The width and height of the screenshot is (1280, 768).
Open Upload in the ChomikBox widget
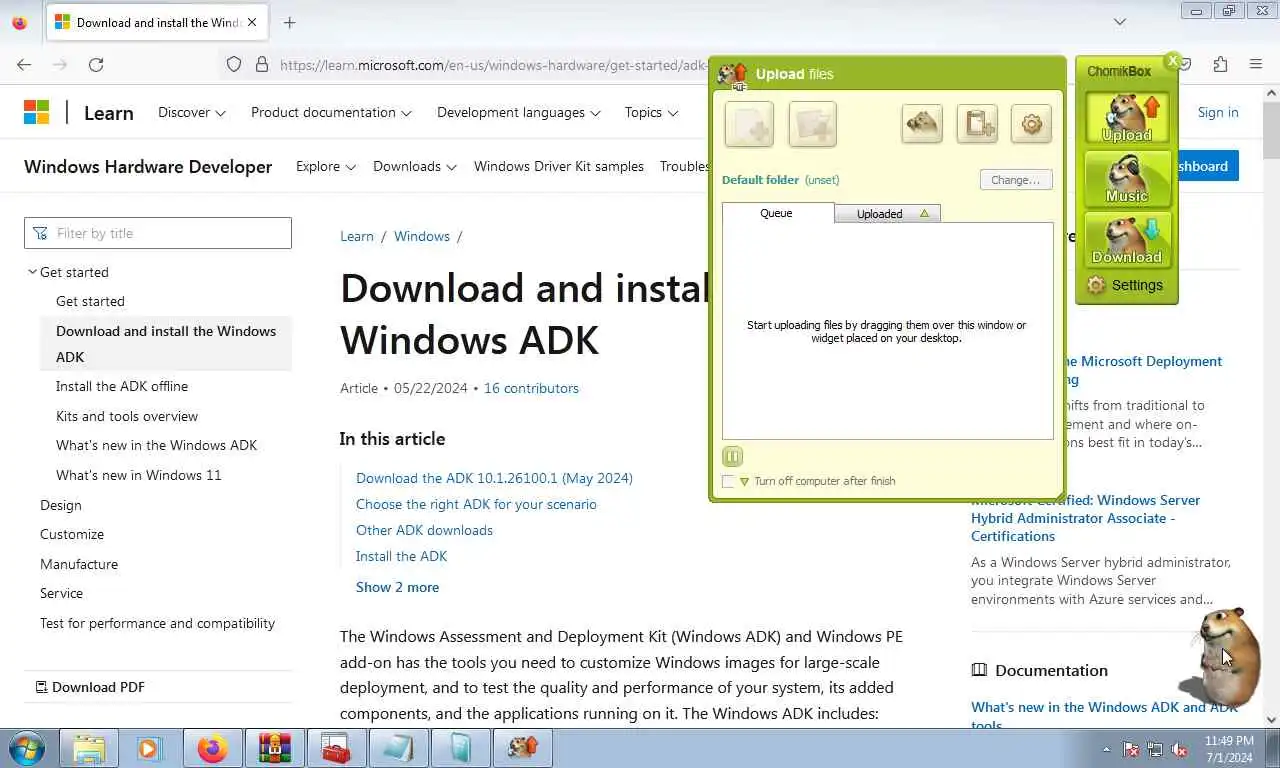click(x=1127, y=118)
